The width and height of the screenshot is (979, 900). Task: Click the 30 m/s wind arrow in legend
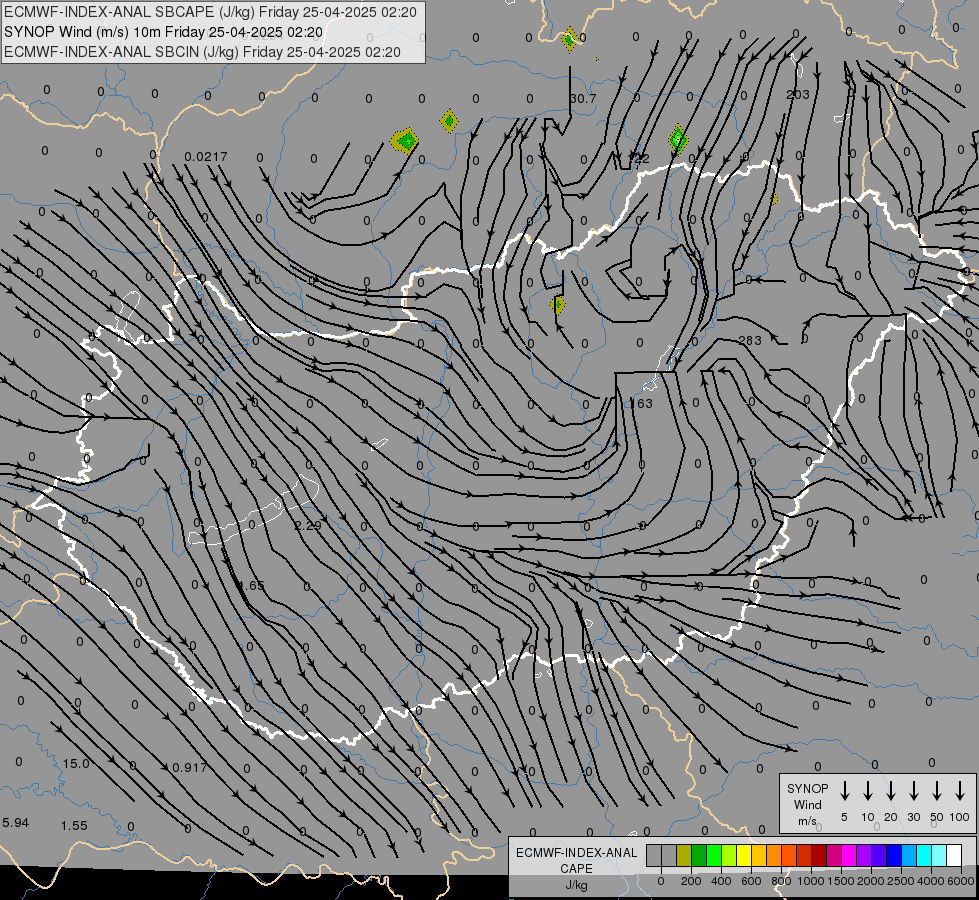(913, 791)
